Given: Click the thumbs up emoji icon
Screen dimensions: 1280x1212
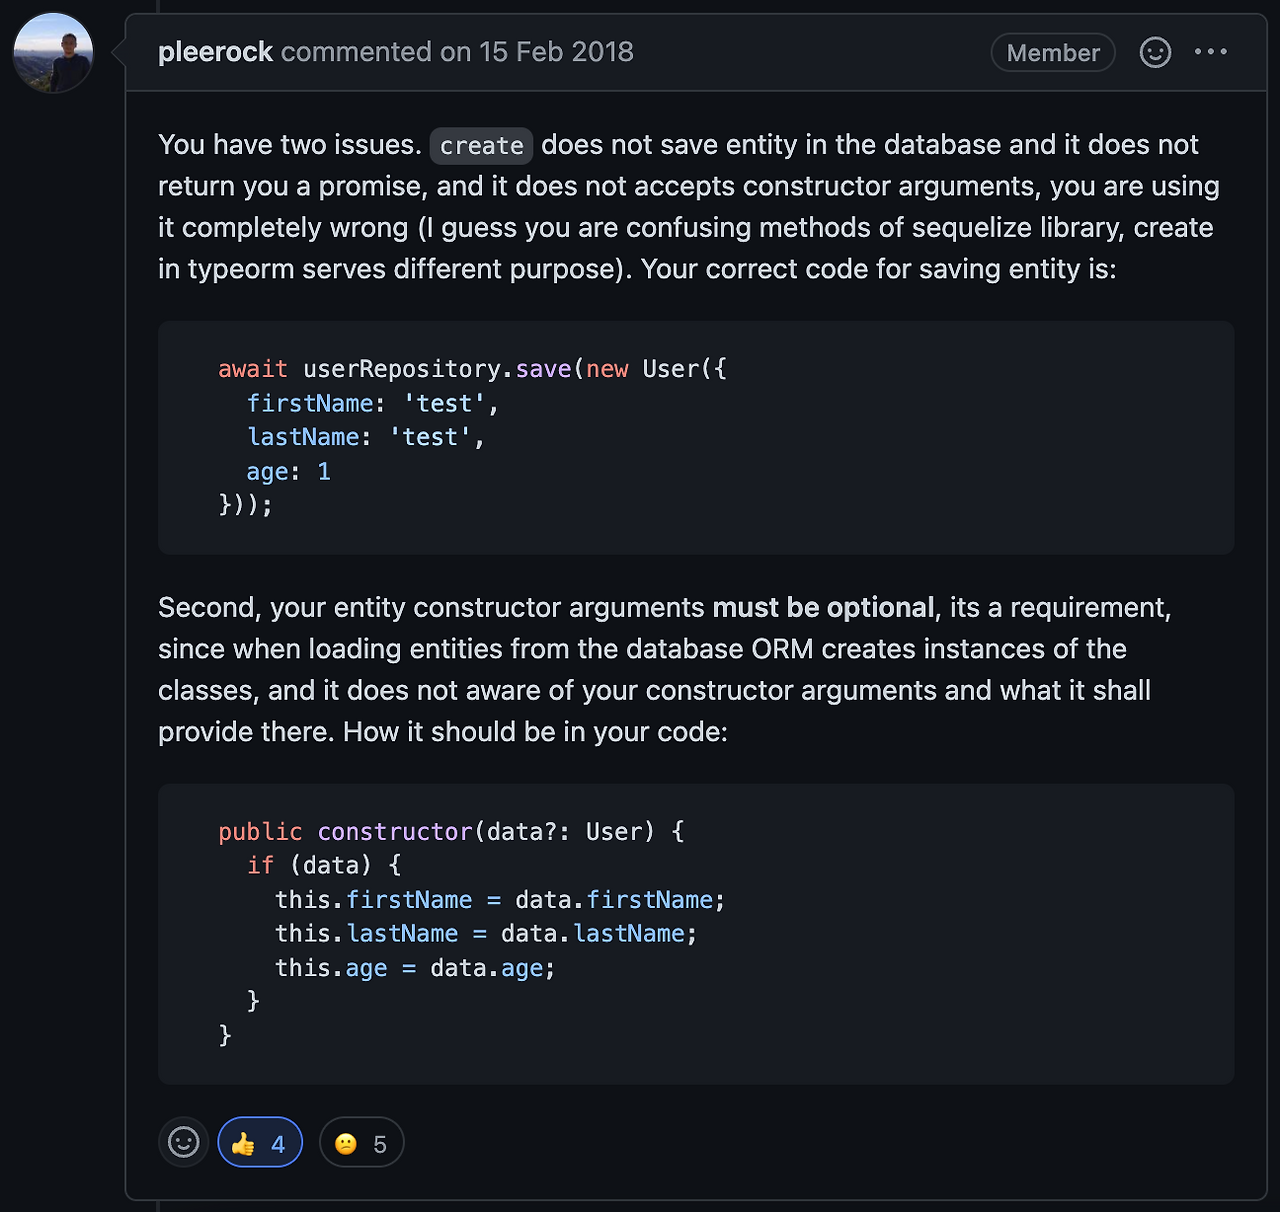Looking at the screenshot, I should point(243,1144).
